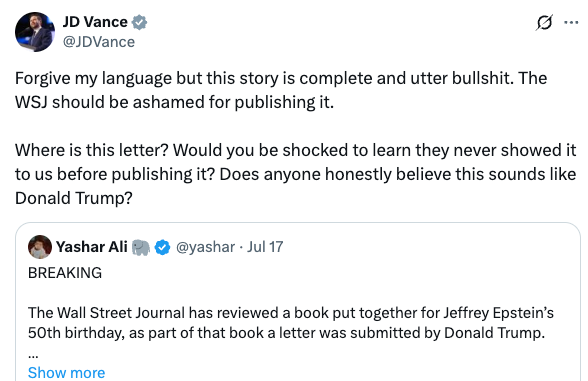Image resolution: width=588 pixels, height=381 pixels.
Task: Click the truncation ellipsis above Show more
Action: pyautogui.click(x=33, y=354)
